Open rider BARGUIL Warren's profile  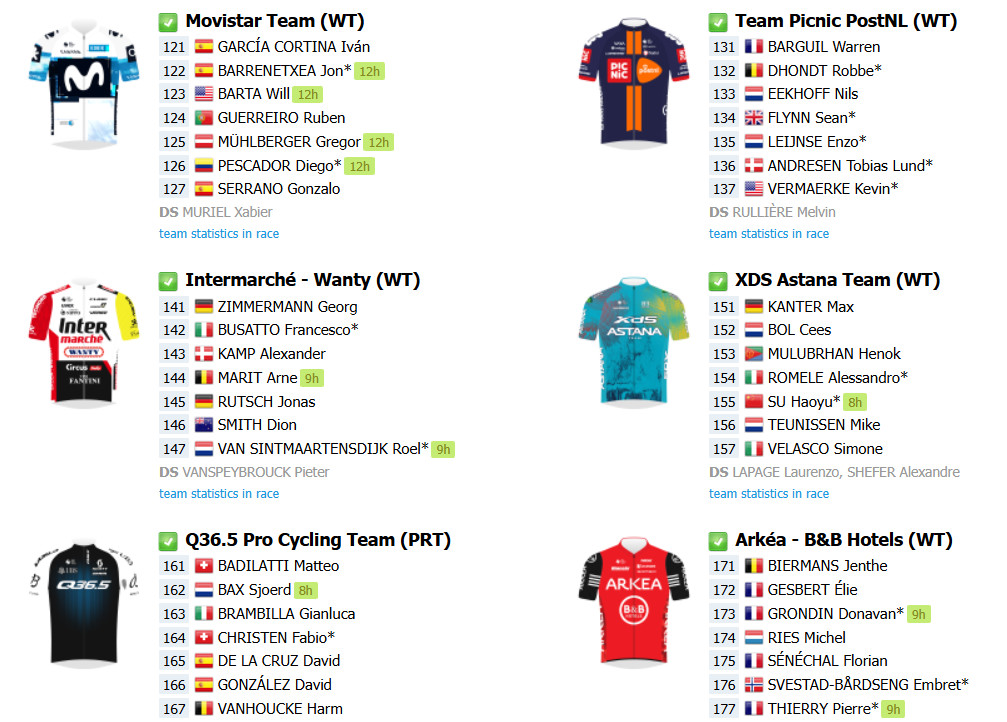[824, 47]
